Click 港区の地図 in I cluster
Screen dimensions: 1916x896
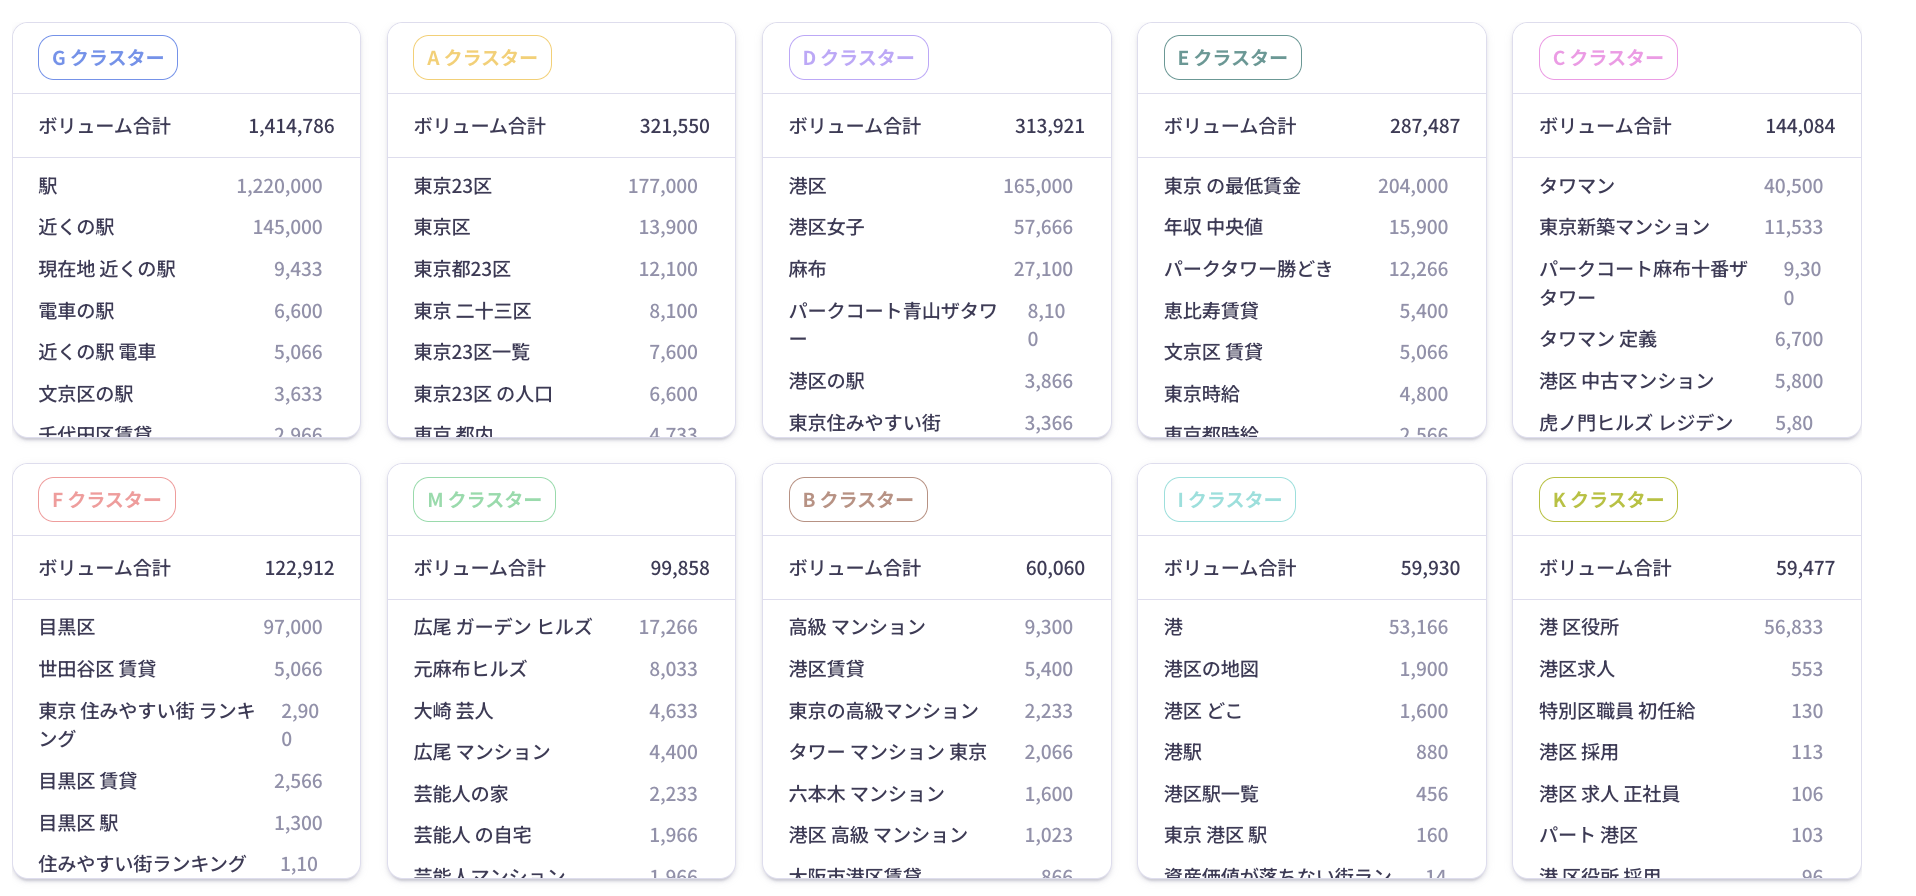pyautogui.click(x=1211, y=669)
